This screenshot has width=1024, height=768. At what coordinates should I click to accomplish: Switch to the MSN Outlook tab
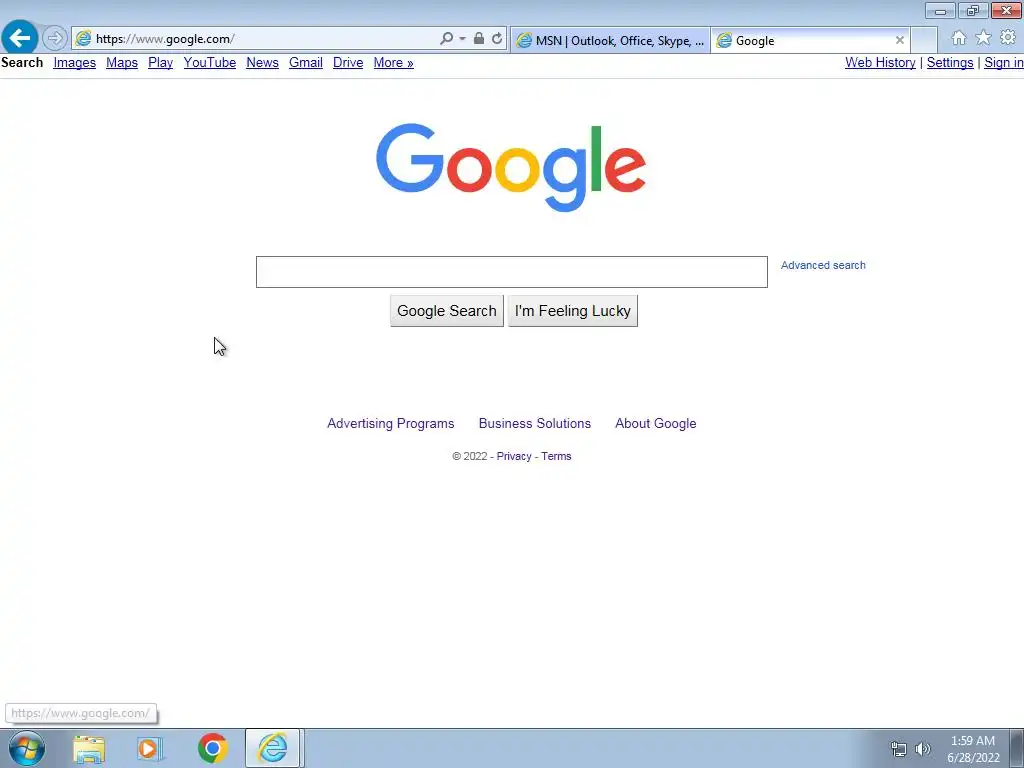coord(610,40)
